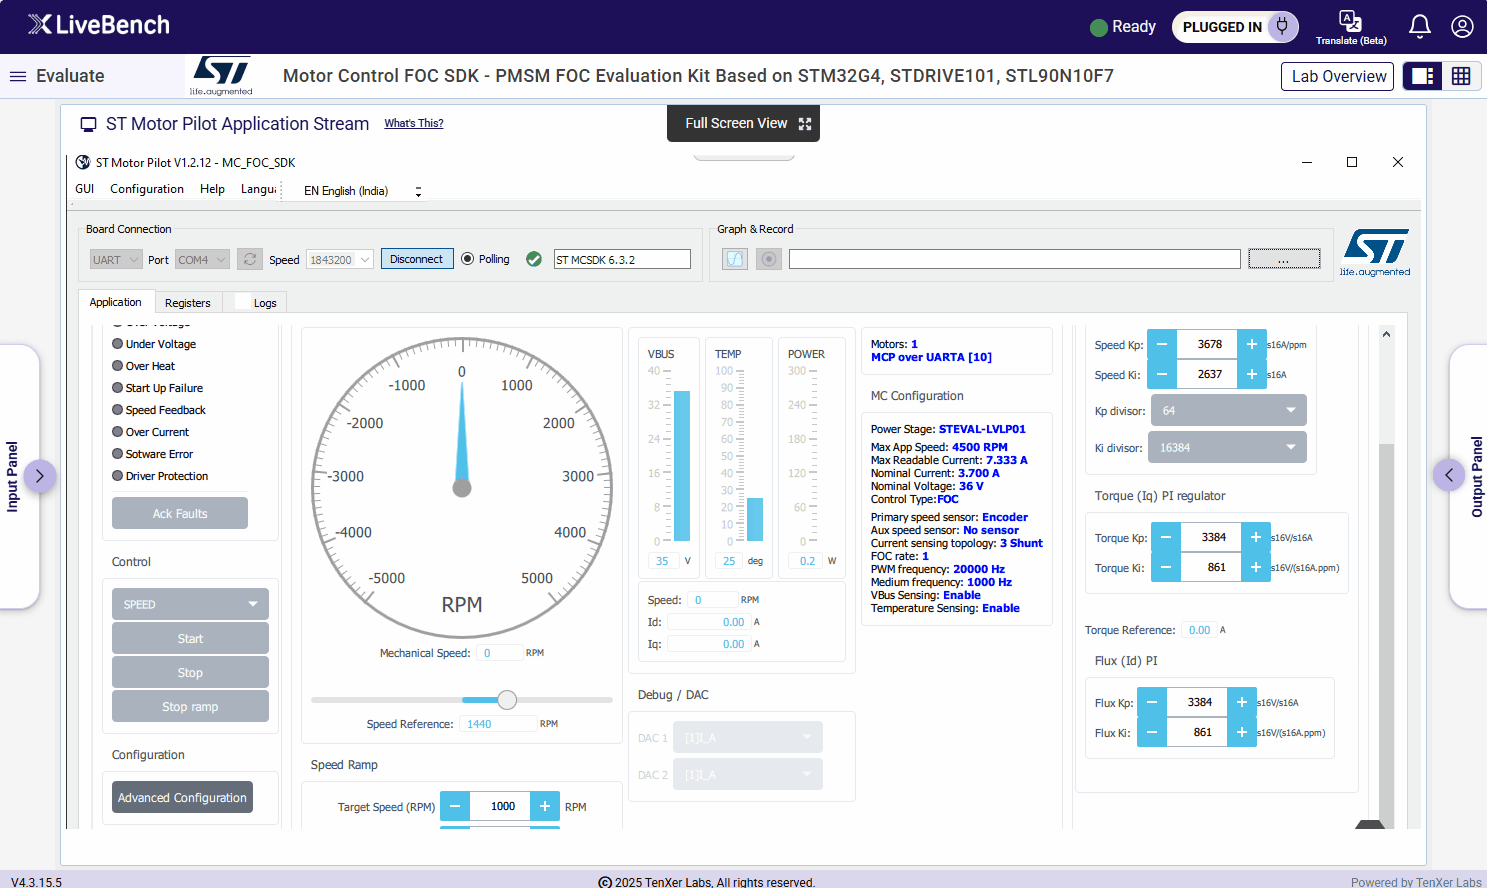Click the record icon in Graph & Record

tap(769, 259)
